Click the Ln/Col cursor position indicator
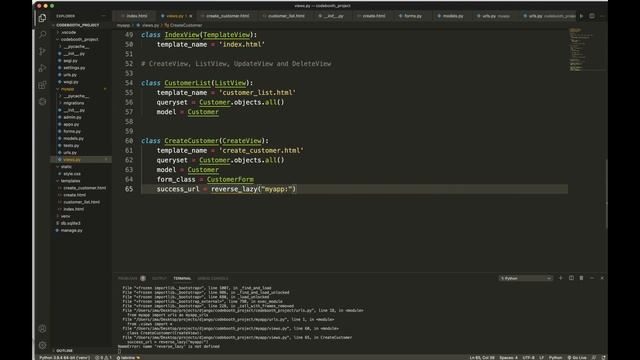640x360 pixels. tap(482, 358)
